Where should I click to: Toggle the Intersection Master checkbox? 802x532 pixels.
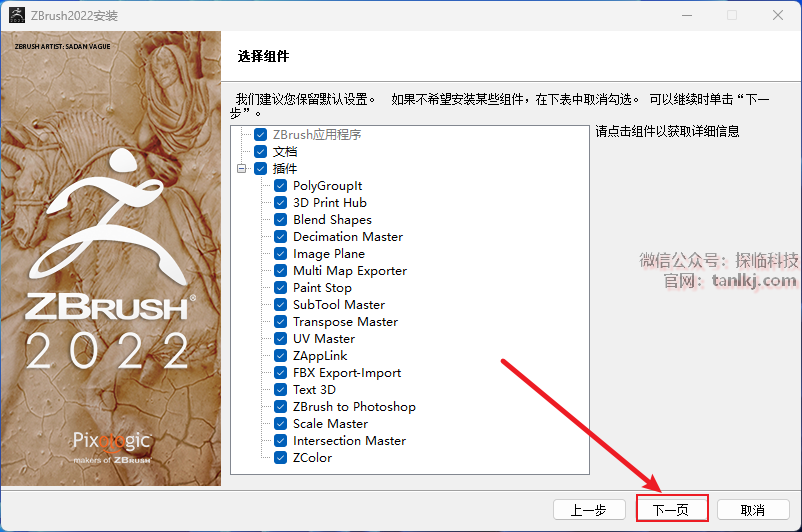pos(280,440)
